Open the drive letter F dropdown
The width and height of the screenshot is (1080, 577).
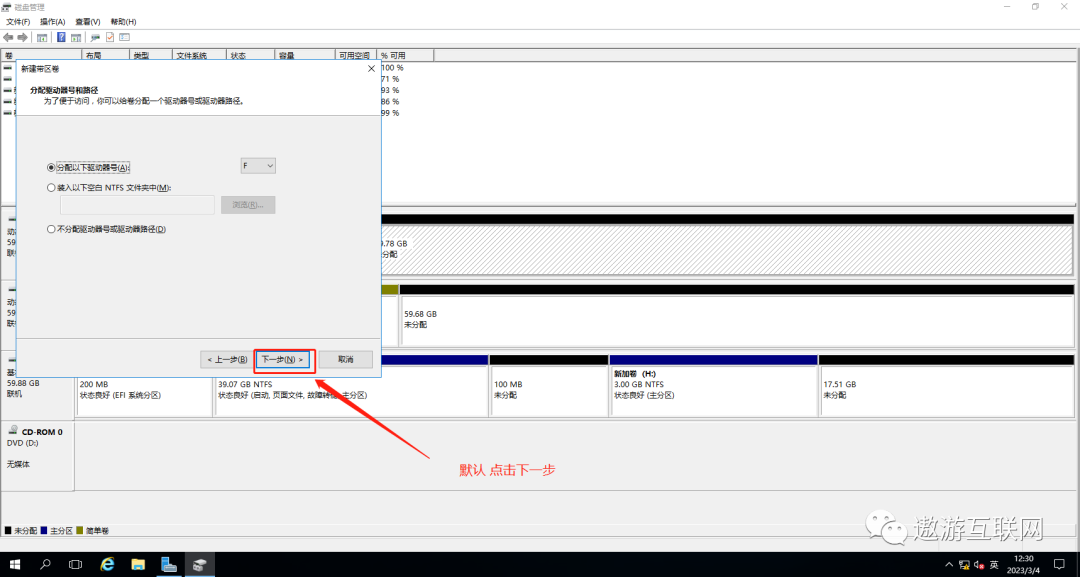tap(258, 166)
